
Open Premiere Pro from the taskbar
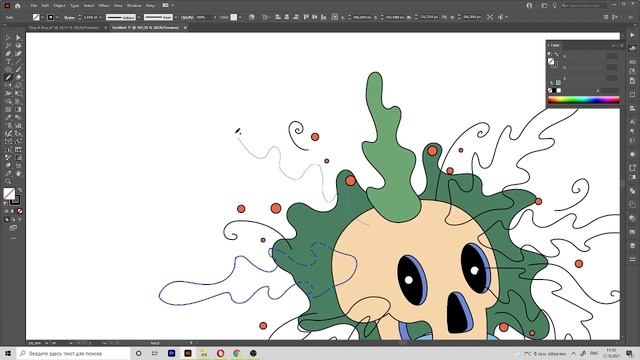[x=171, y=353]
